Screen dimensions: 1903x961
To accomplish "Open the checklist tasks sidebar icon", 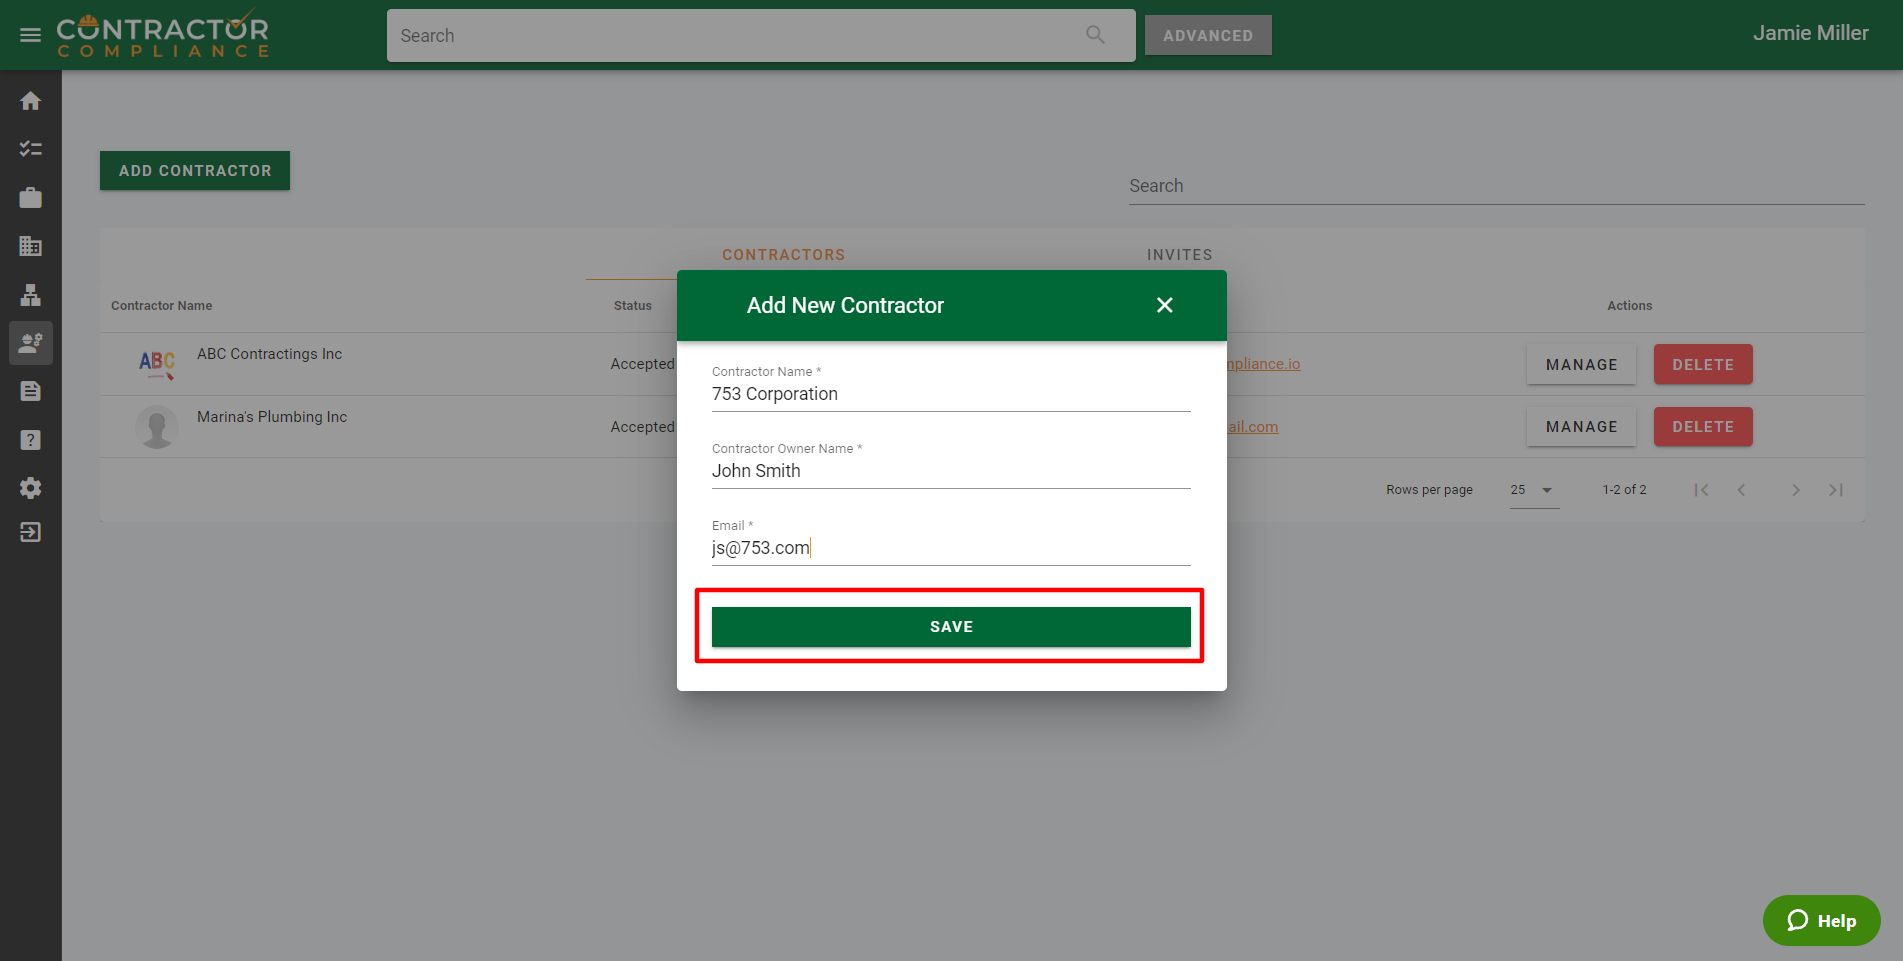I will tap(30, 149).
